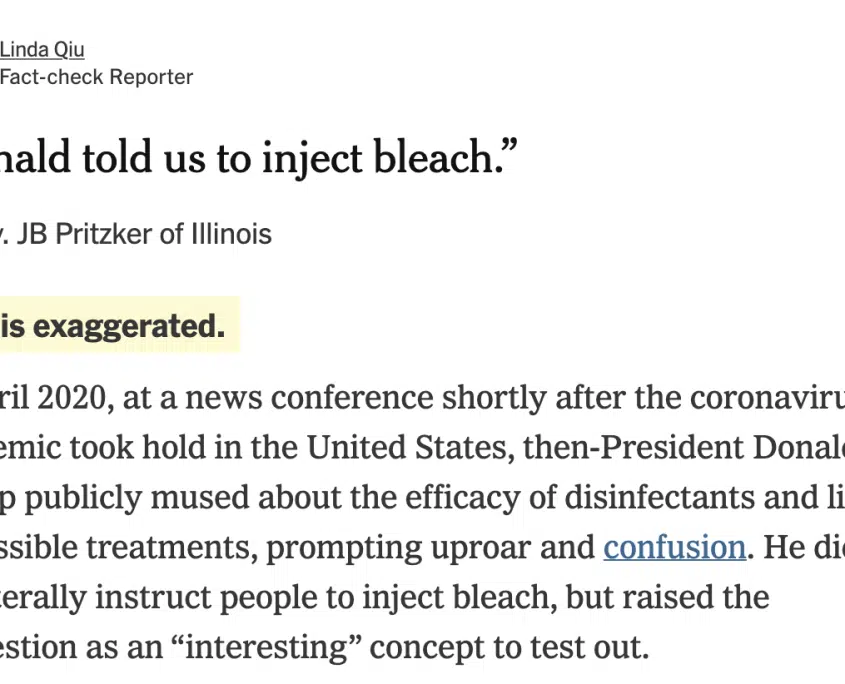Open Linda Qiu author link
845x684 pixels.
click(42, 50)
